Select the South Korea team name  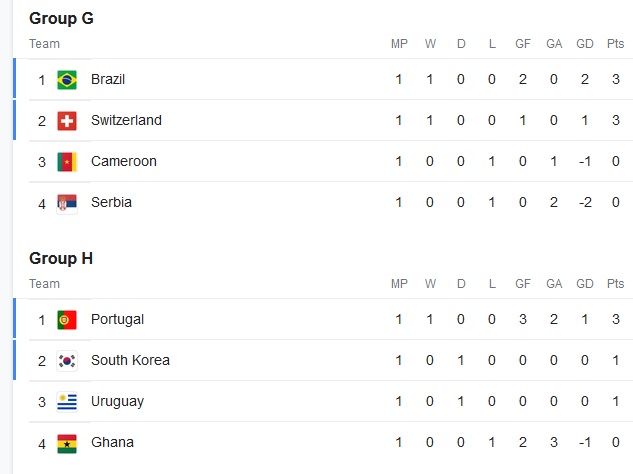pos(130,360)
